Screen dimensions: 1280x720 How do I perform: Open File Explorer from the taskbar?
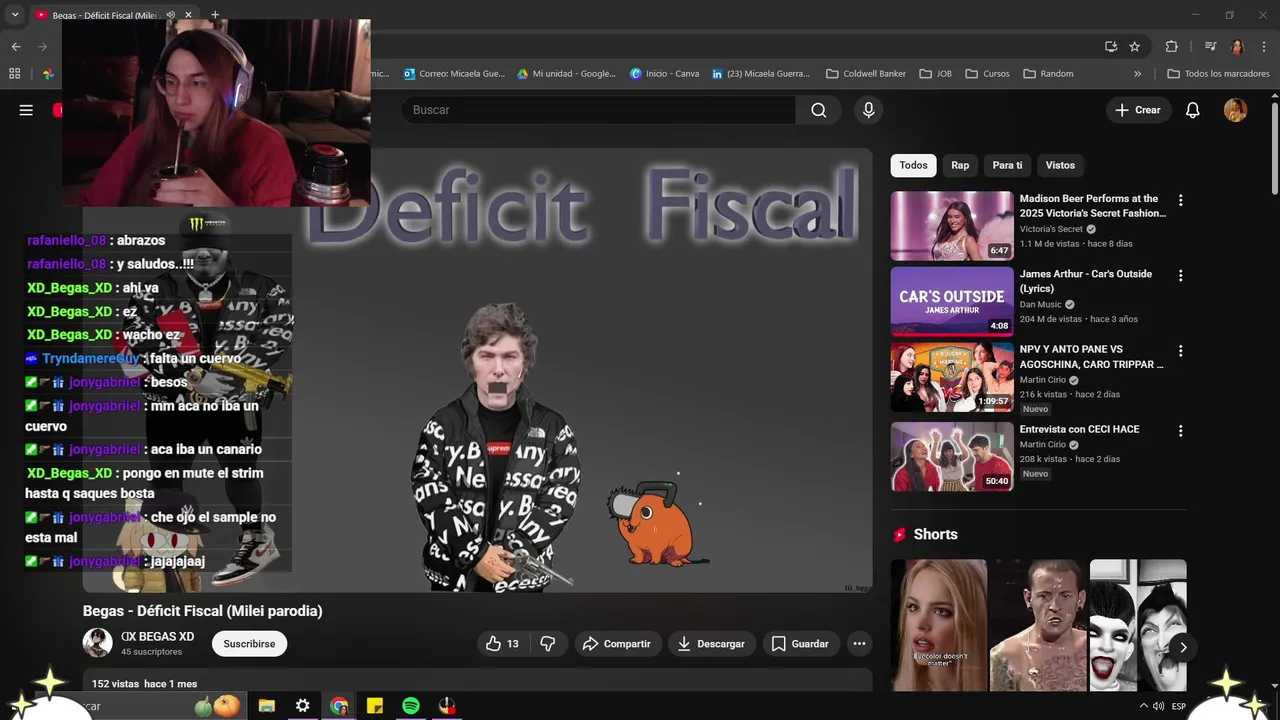click(x=266, y=706)
